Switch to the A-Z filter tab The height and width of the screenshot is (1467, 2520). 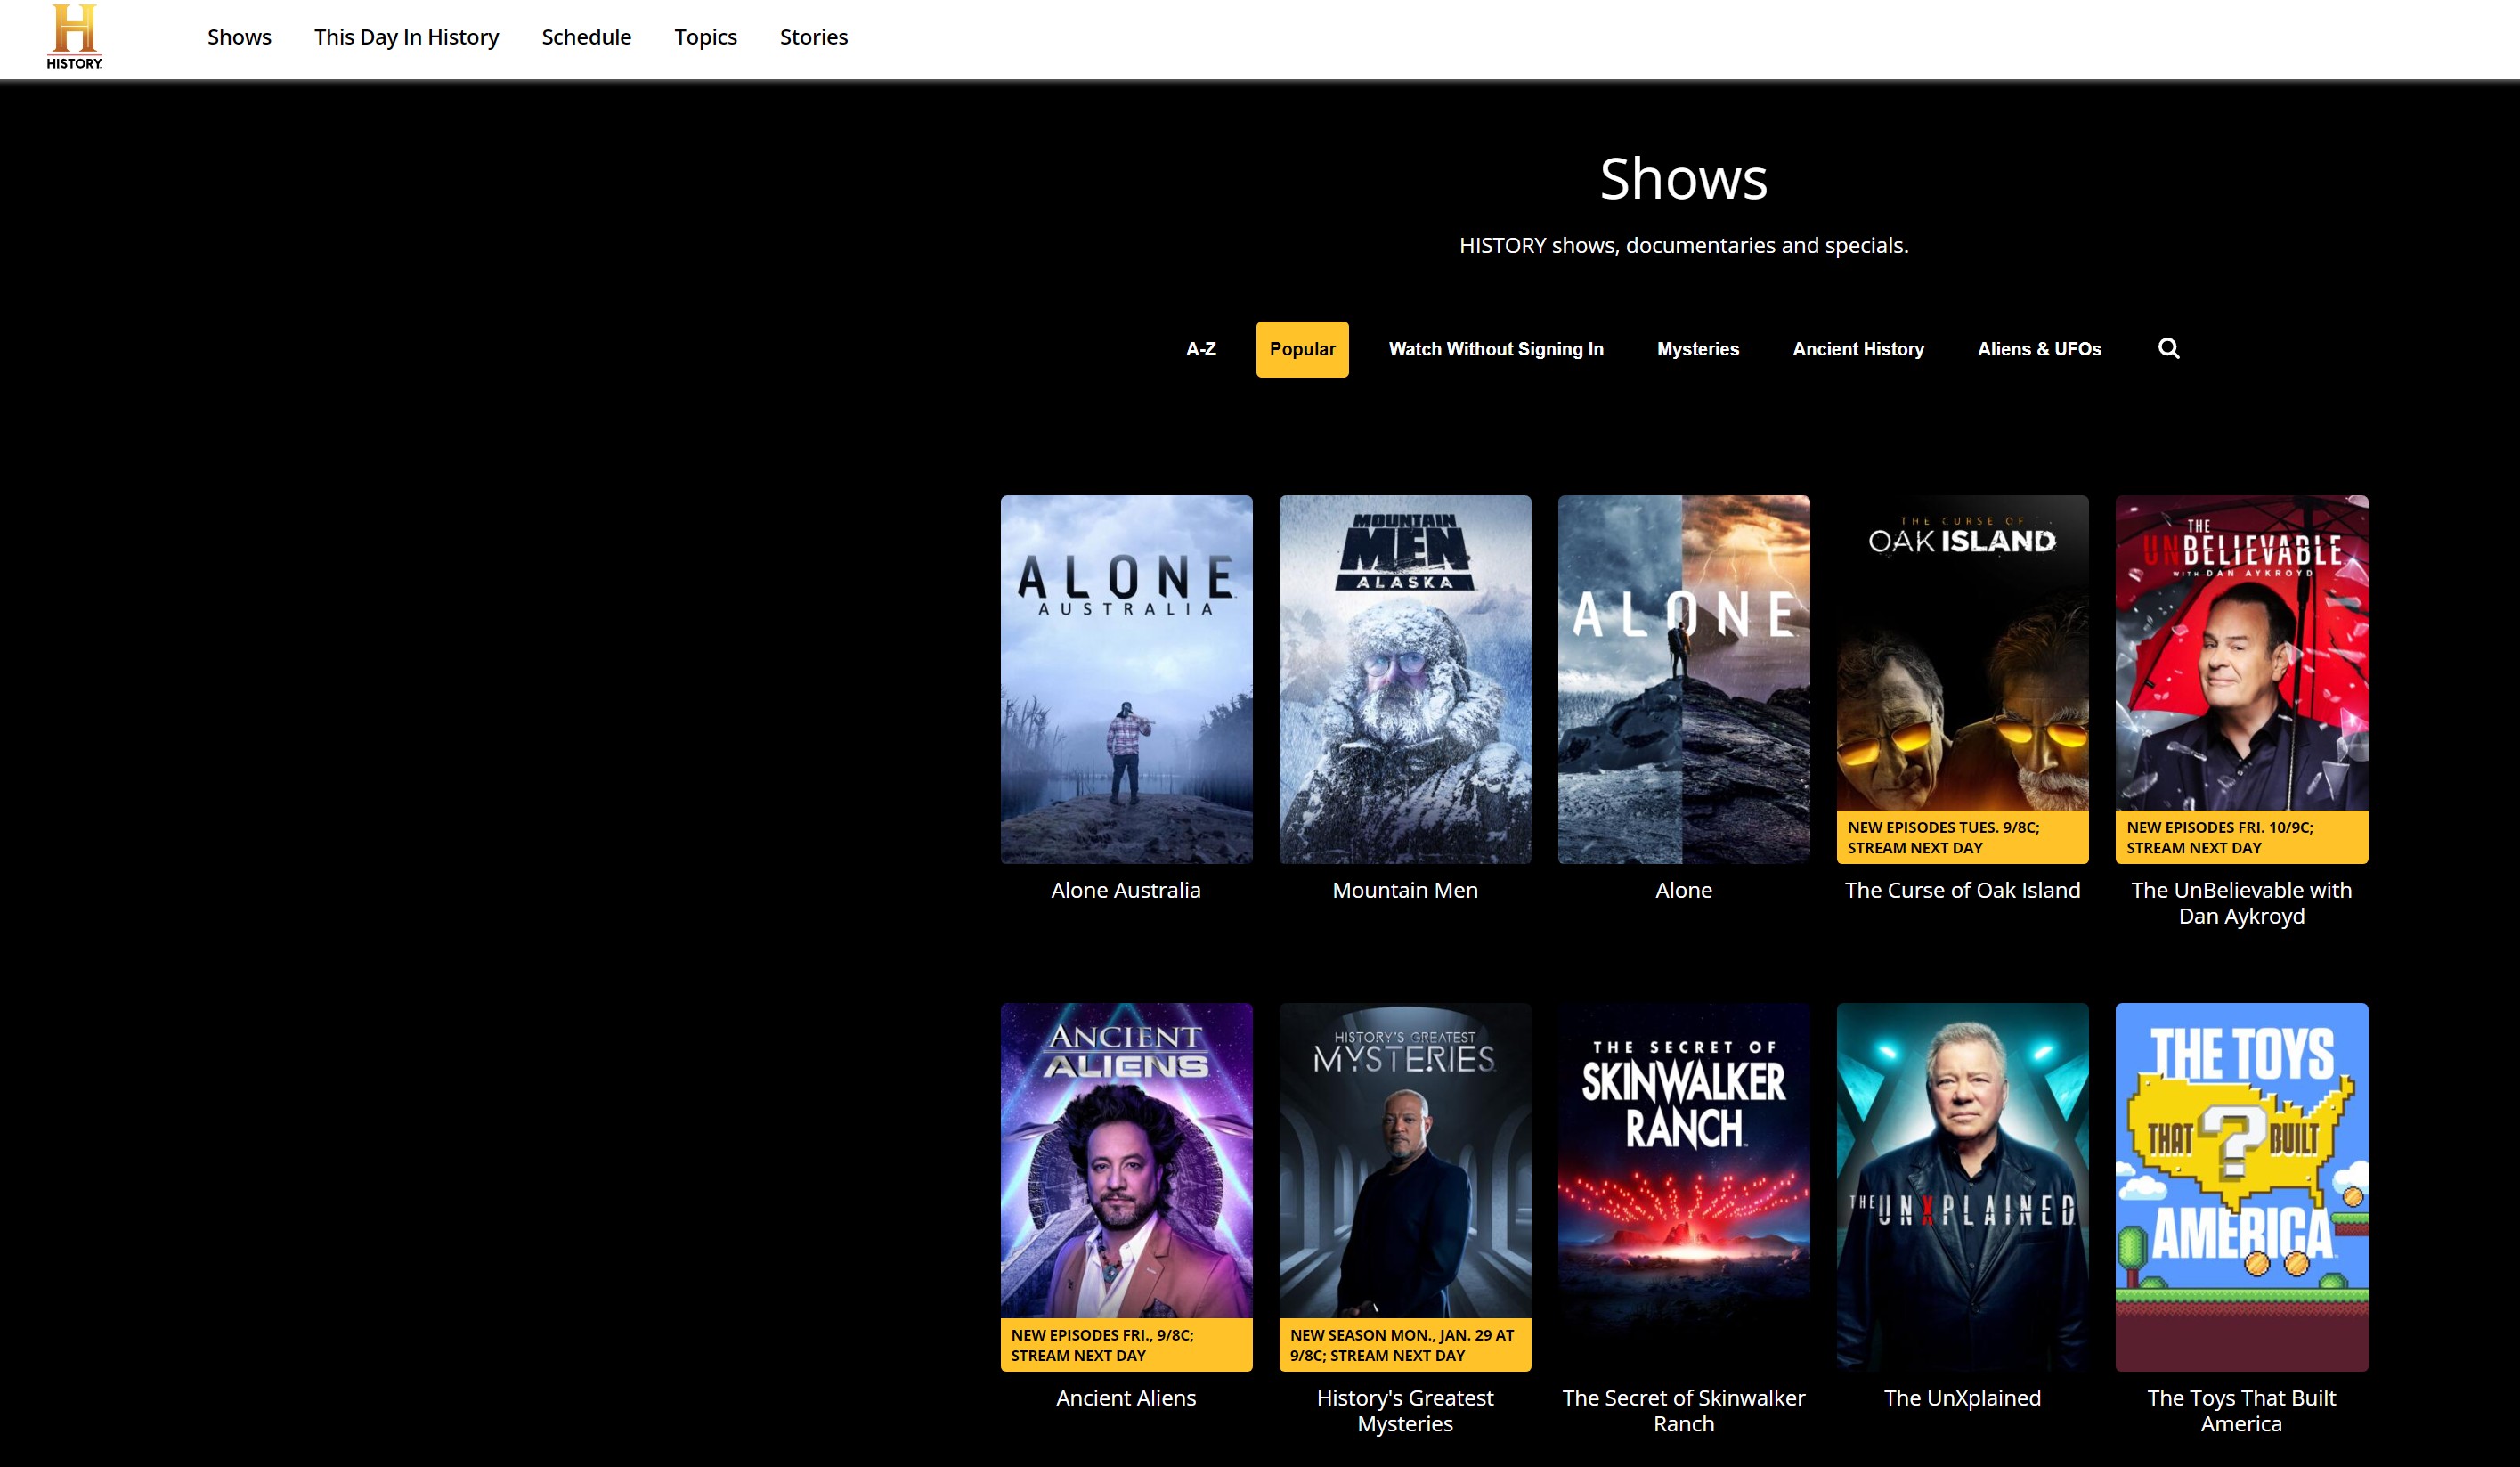pyautogui.click(x=1201, y=349)
